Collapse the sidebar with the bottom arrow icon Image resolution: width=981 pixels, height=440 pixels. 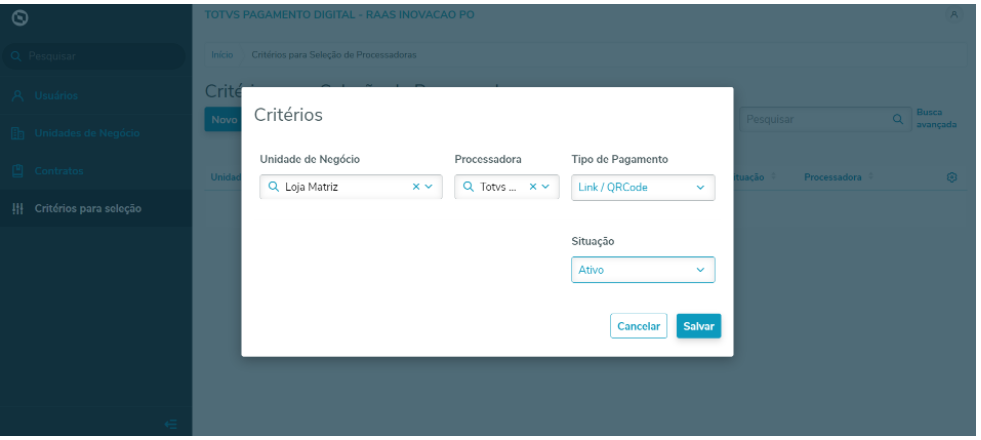point(171,424)
